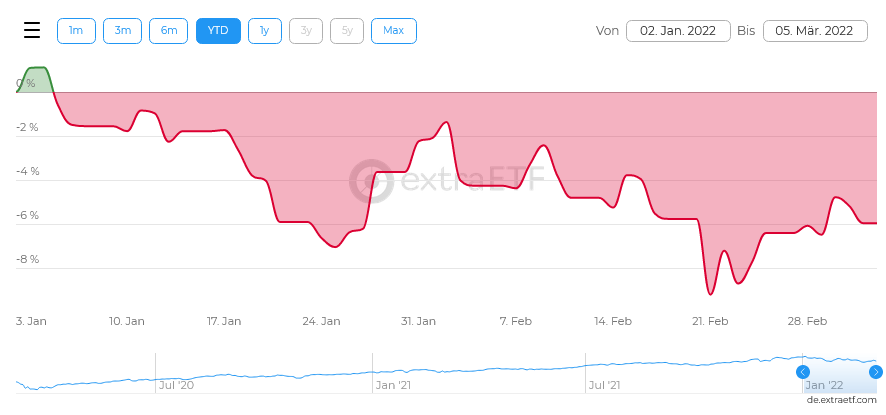Image resolution: width=886 pixels, height=415 pixels.
Task: Open the Von start date field
Action: [x=677, y=31]
